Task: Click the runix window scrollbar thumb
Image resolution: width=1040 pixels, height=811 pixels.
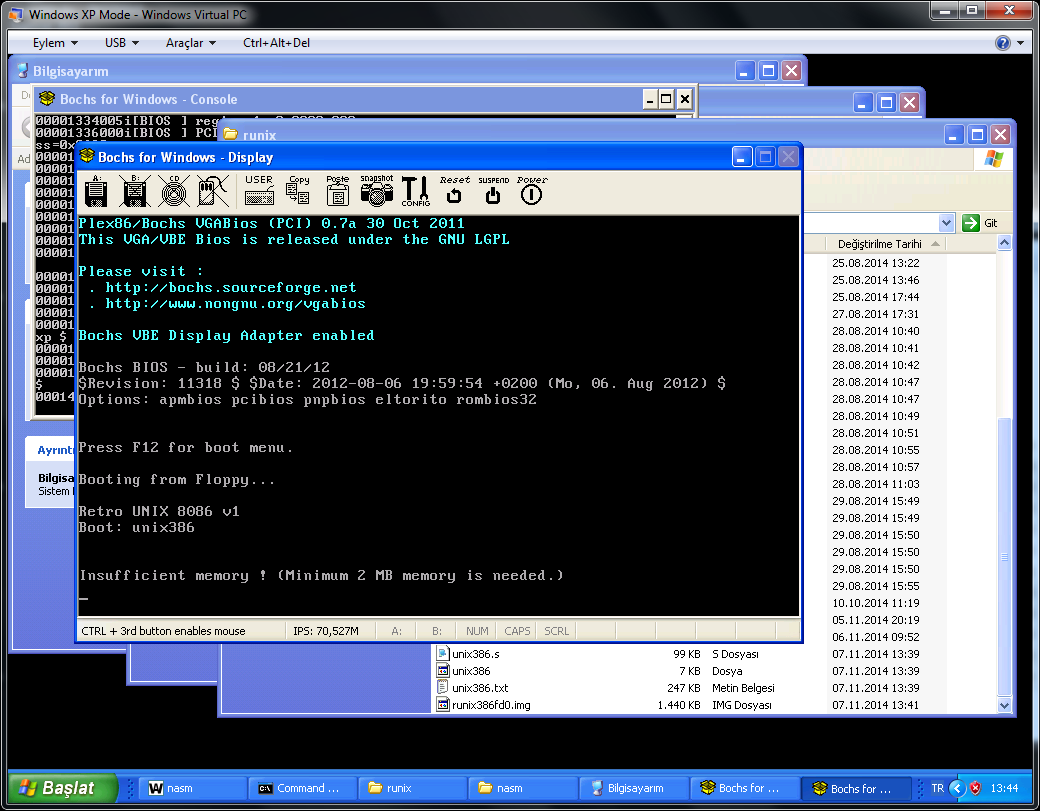Action: pyautogui.click(x=1004, y=557)
